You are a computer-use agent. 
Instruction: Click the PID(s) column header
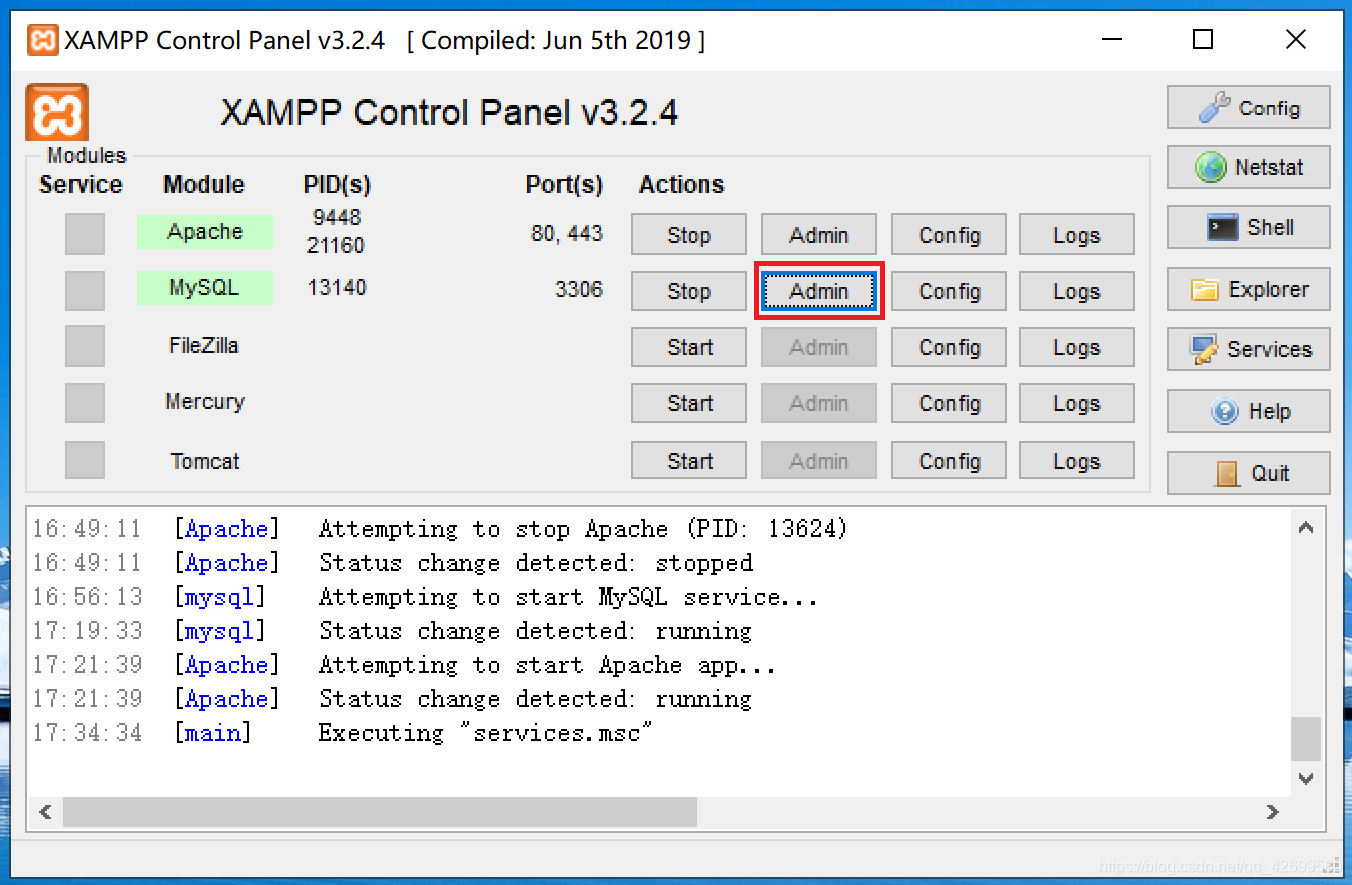pyautogui.click(x=337, y=185)
